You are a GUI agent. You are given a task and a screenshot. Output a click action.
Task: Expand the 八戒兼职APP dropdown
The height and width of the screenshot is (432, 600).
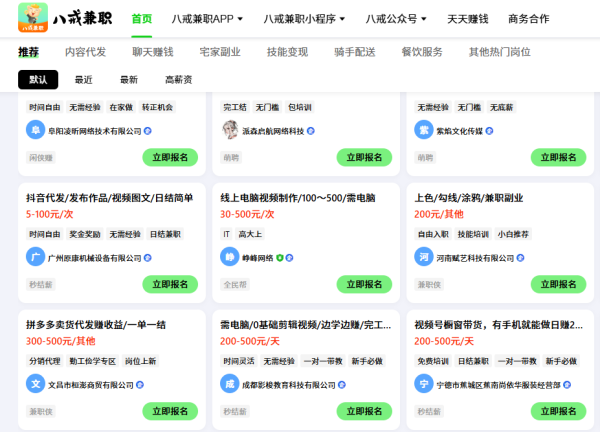tap(207, 19)
